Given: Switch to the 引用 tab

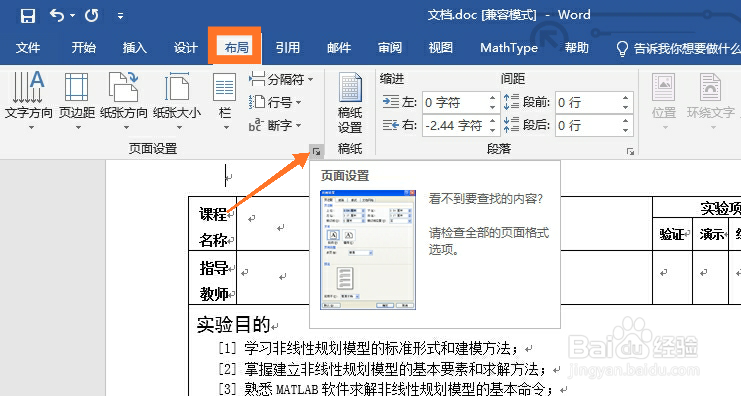Looking at the screenshot, I should pos(287,48).
